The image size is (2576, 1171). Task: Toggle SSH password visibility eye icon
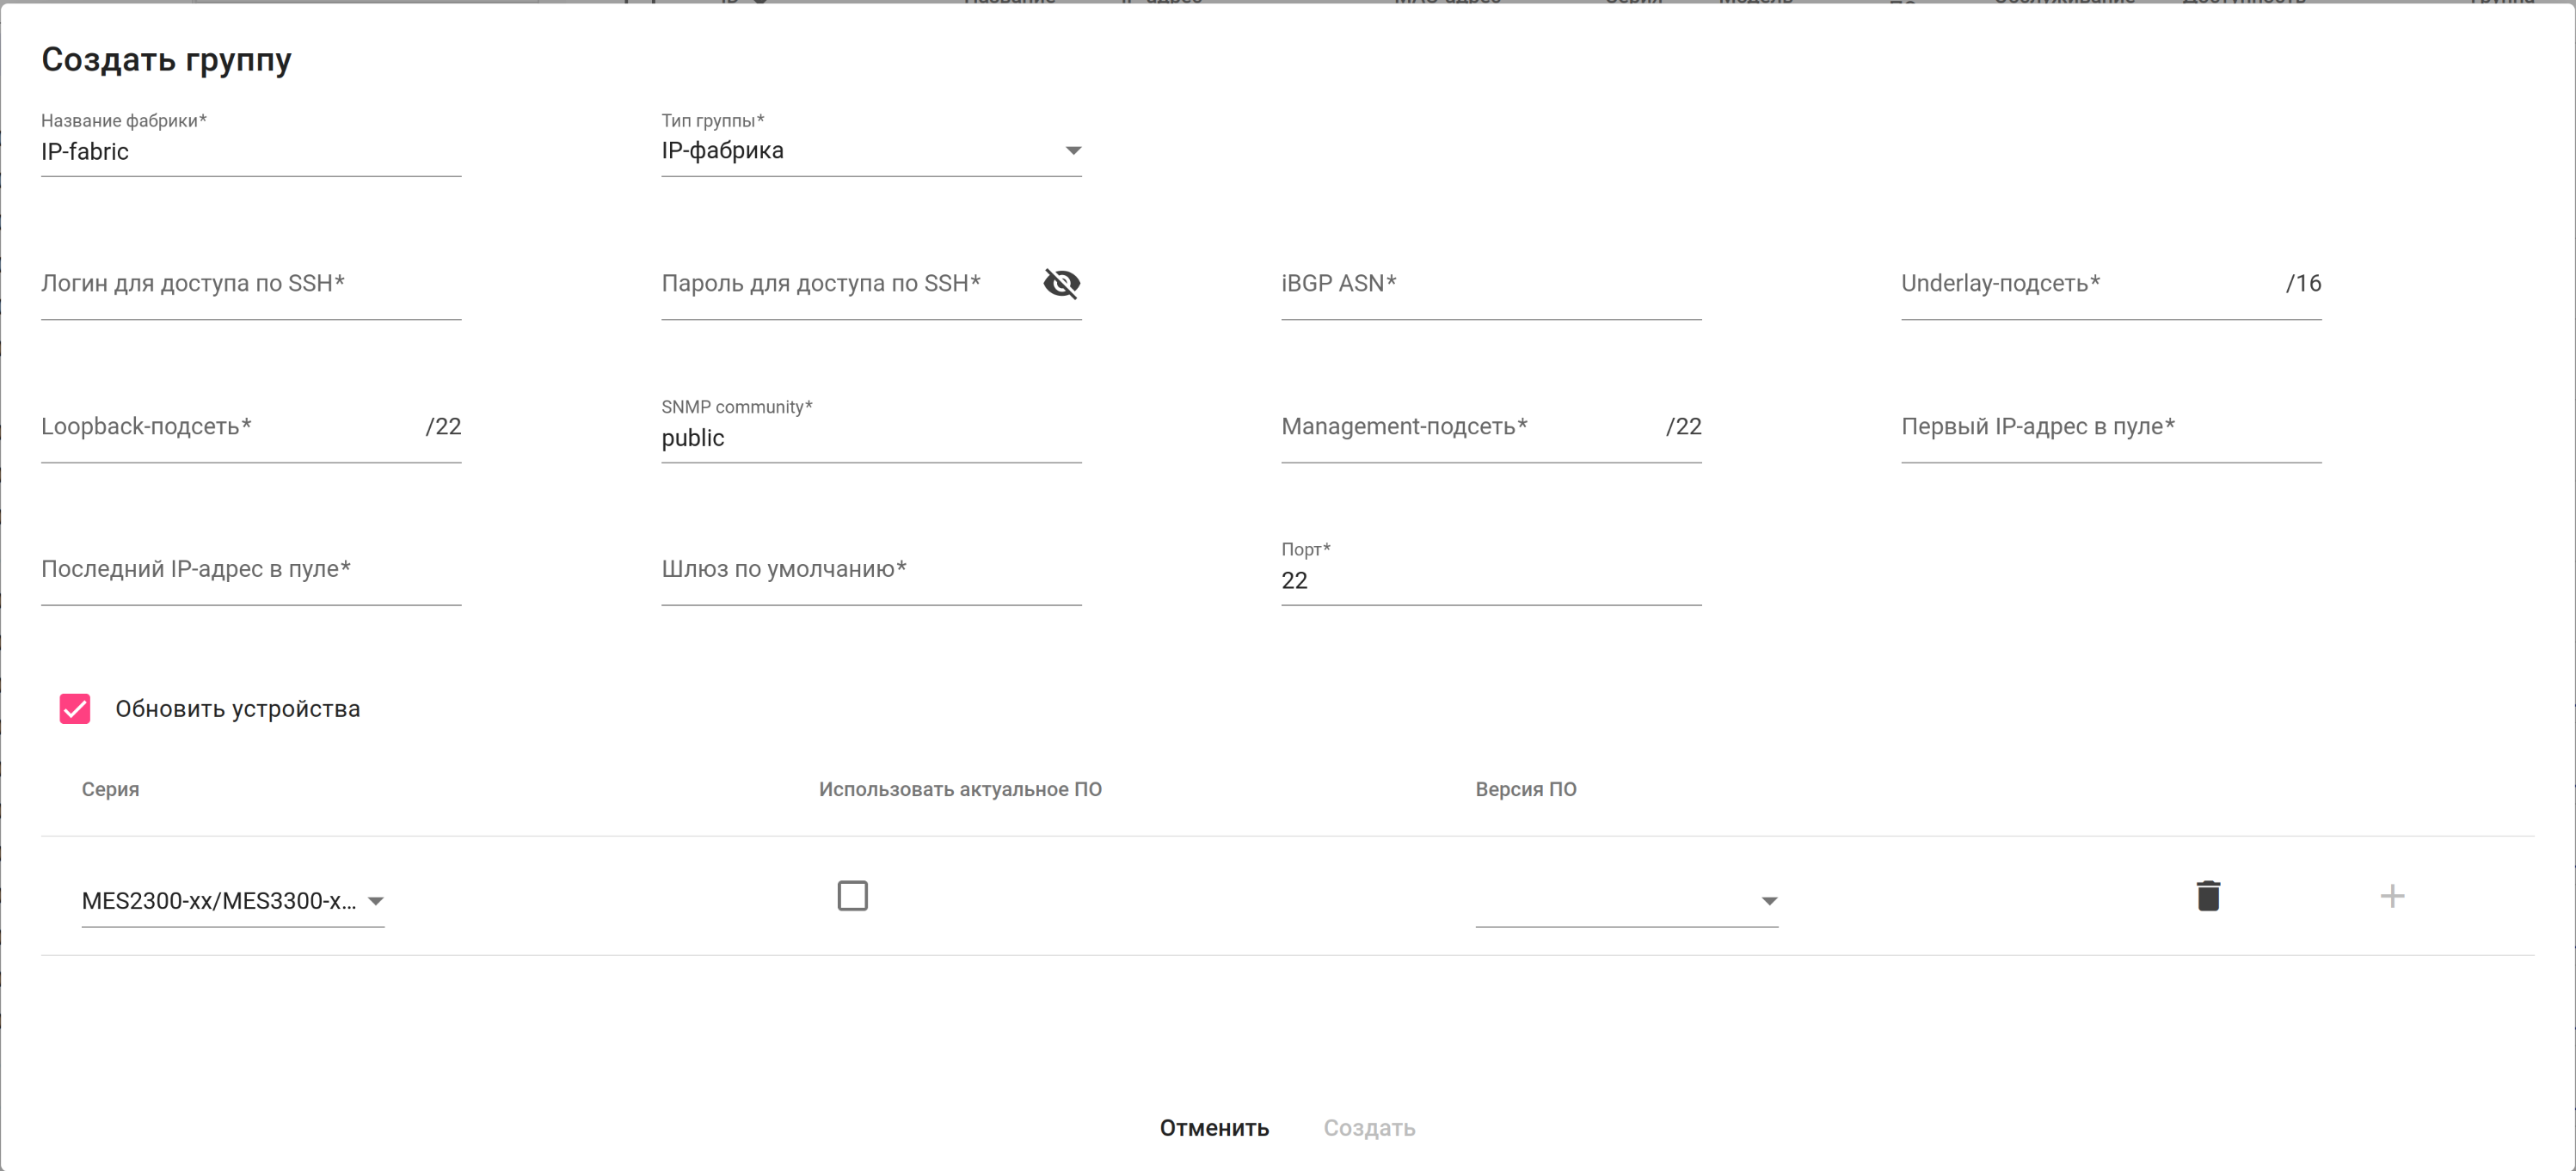click(1061, 284)
